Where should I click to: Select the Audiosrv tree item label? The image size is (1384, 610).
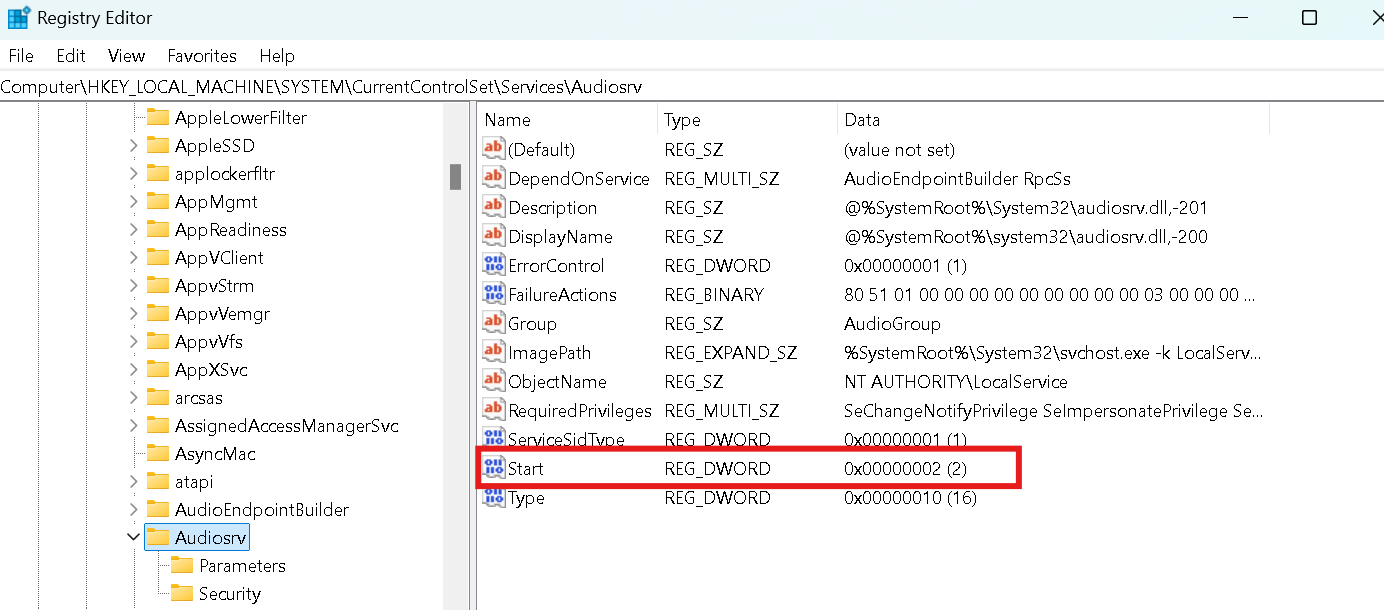[210, 537]
